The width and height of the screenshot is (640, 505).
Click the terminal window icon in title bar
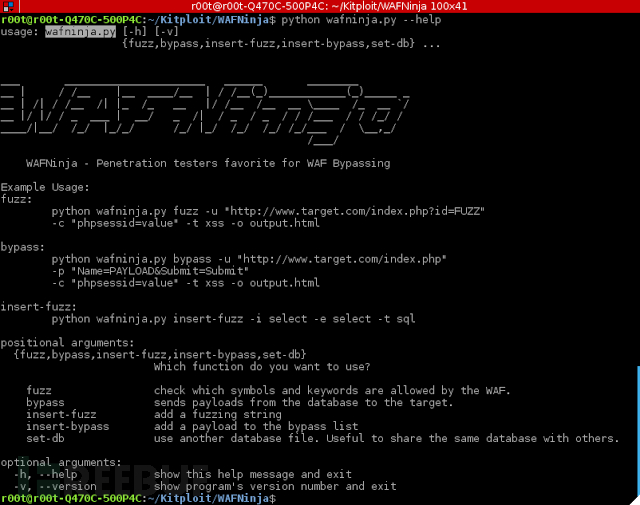point(7,6)
